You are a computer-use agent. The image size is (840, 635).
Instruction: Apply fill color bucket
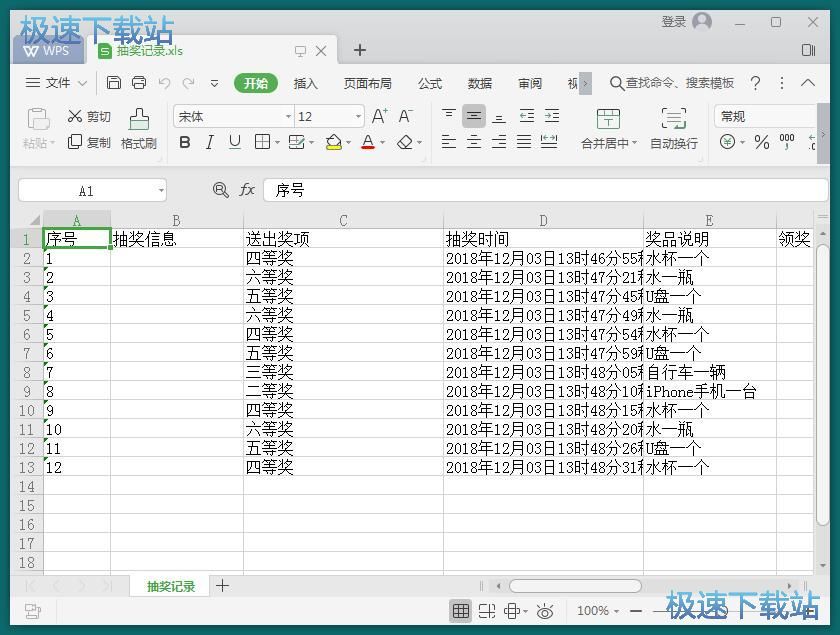[x=333, y=142]
